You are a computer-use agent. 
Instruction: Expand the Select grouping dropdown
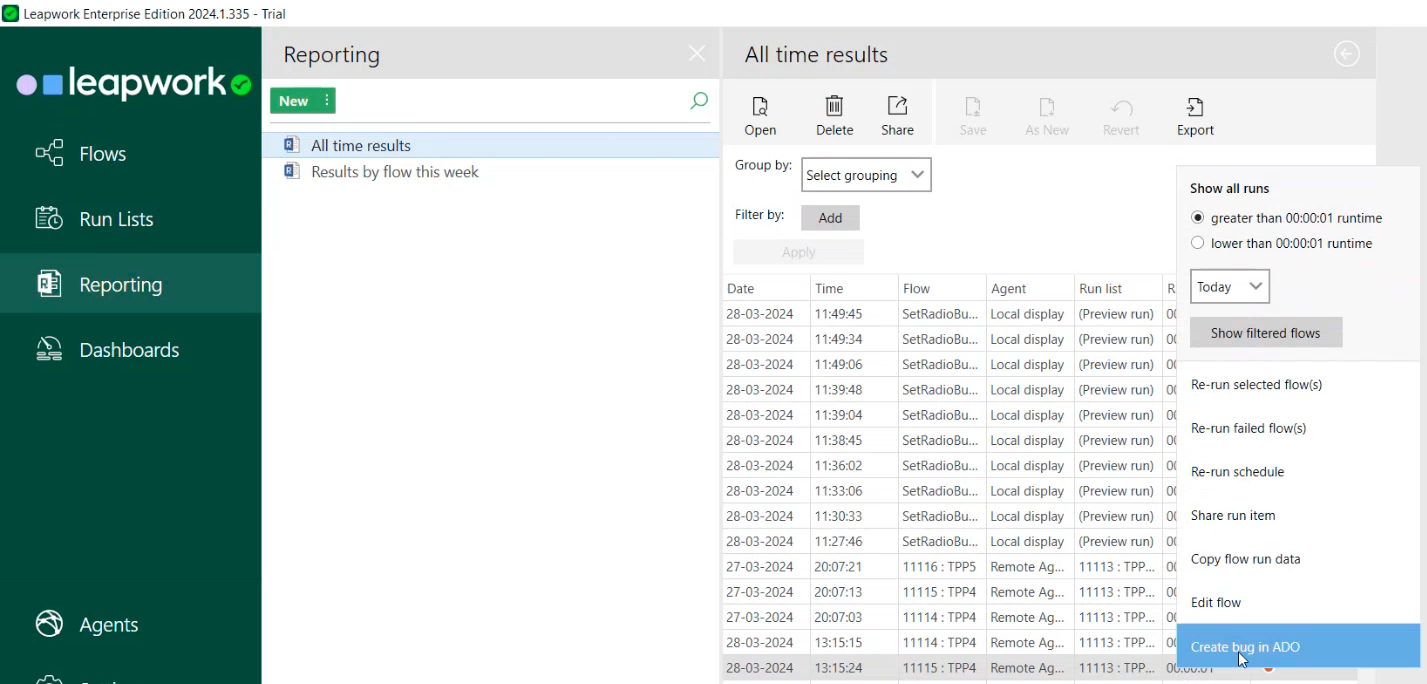point(866,175)
